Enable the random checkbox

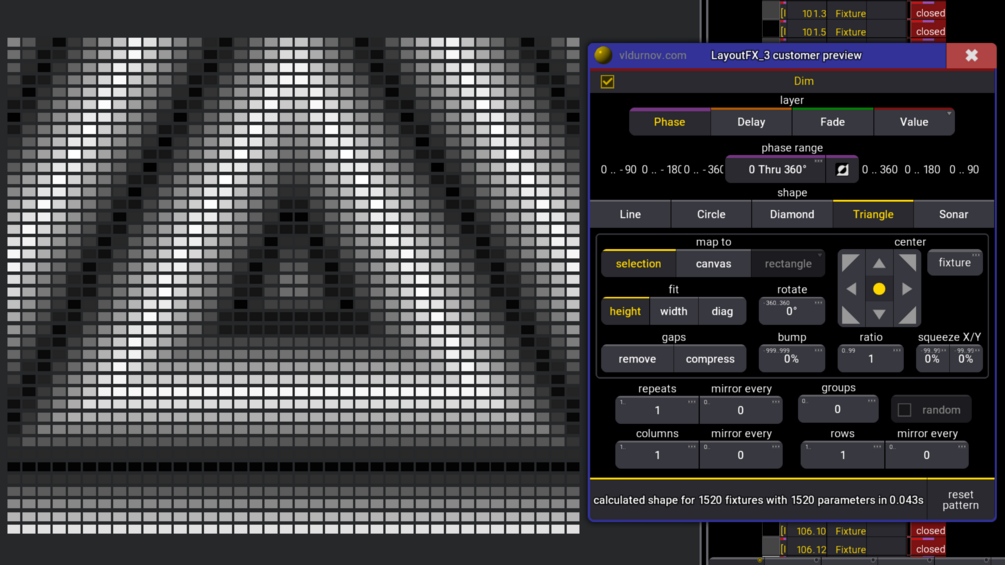point(904,410)
